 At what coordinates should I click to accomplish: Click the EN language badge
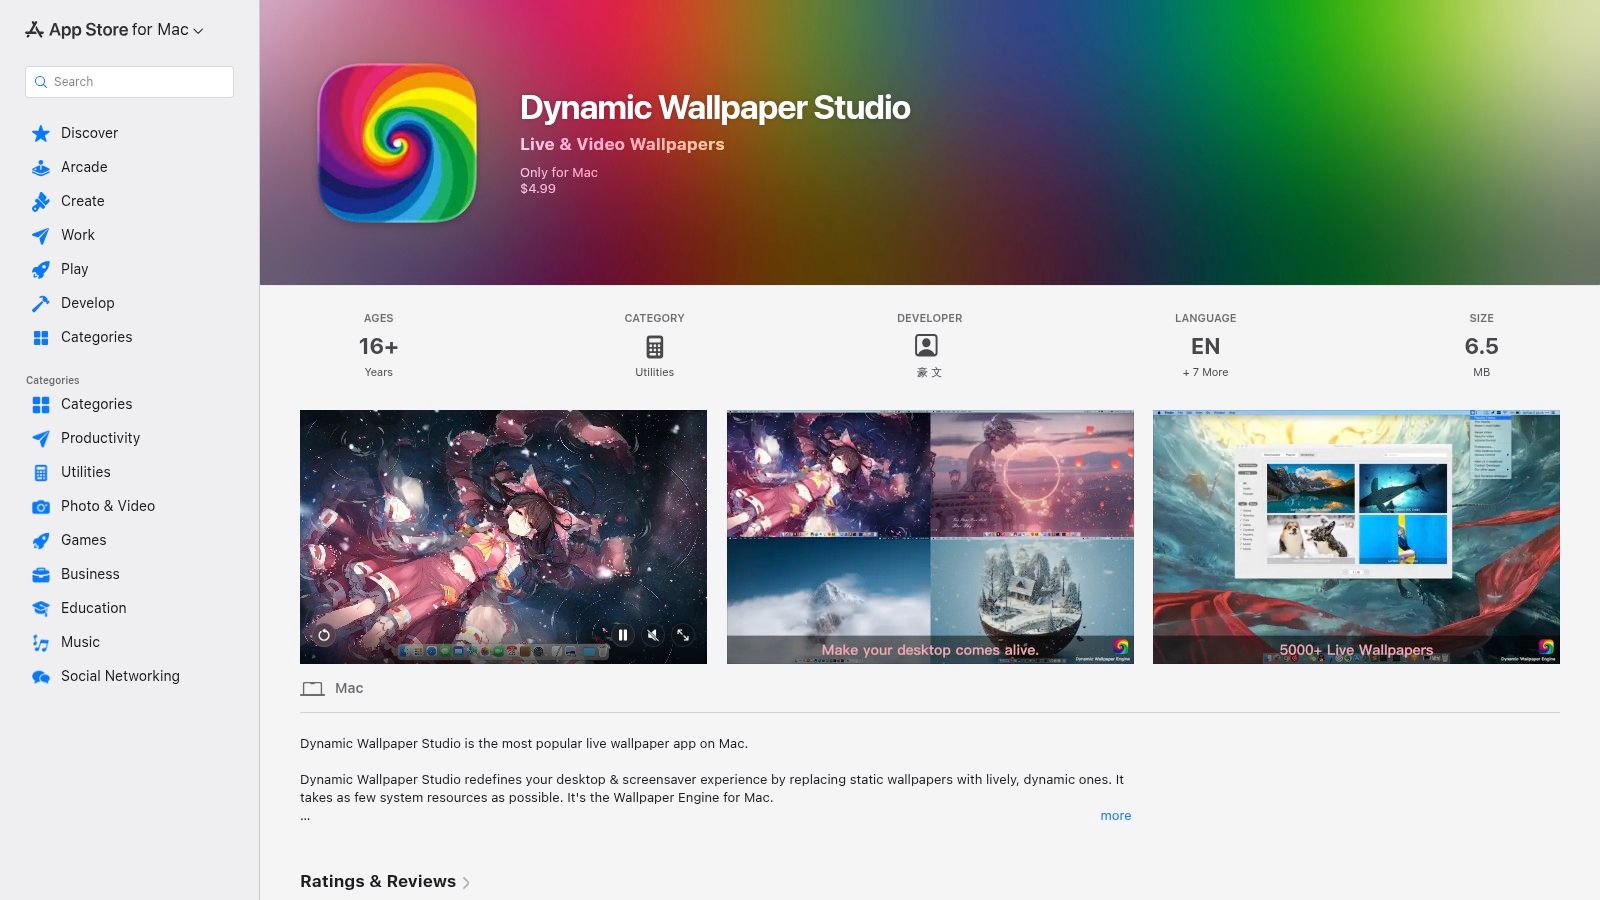(1206, 346)
